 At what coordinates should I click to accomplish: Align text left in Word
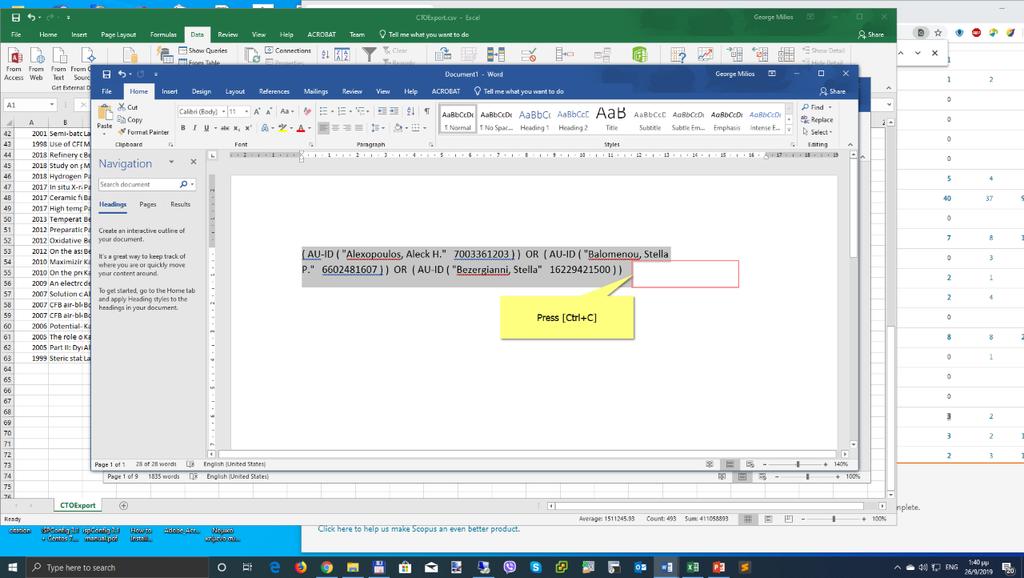click(x=324, y=128)
